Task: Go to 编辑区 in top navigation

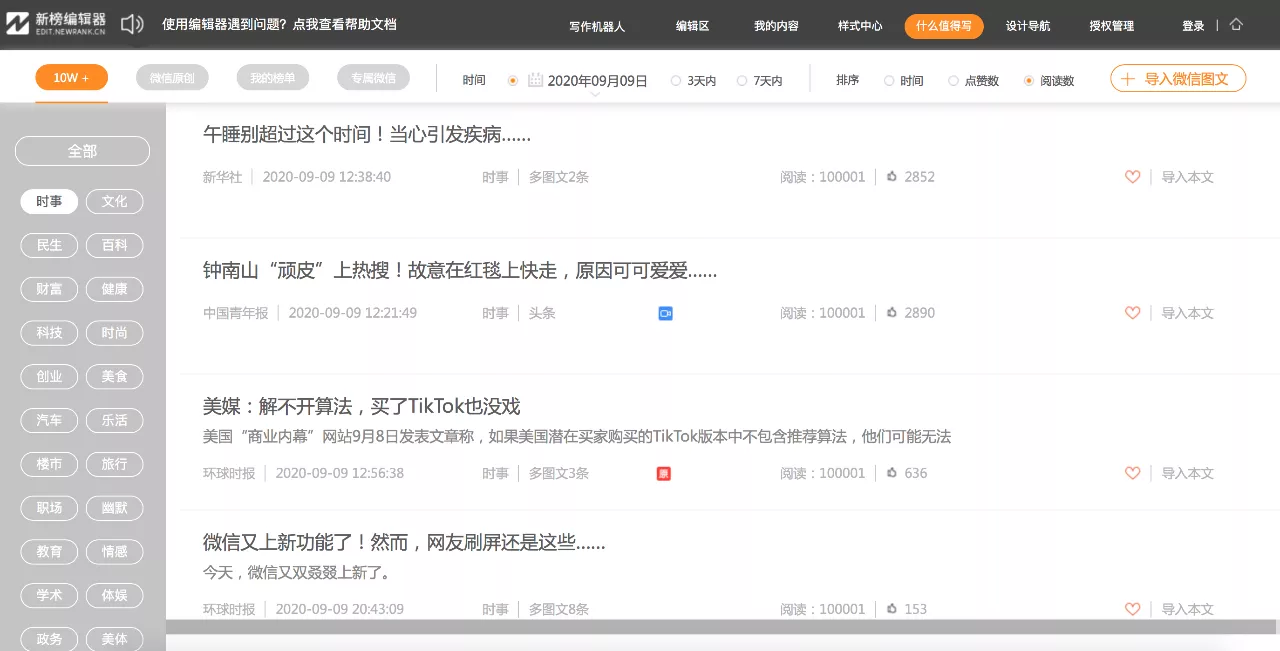Action: 692,26
